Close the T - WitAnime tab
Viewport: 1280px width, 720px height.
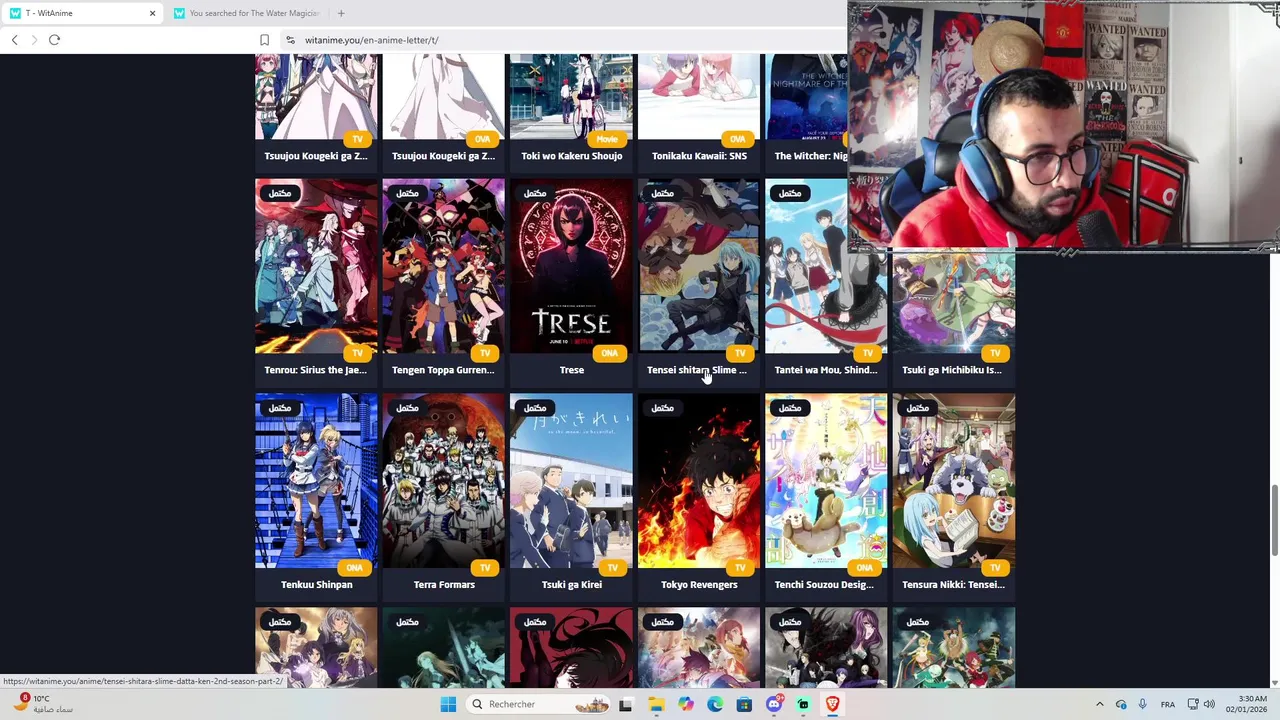coord(152,13)
